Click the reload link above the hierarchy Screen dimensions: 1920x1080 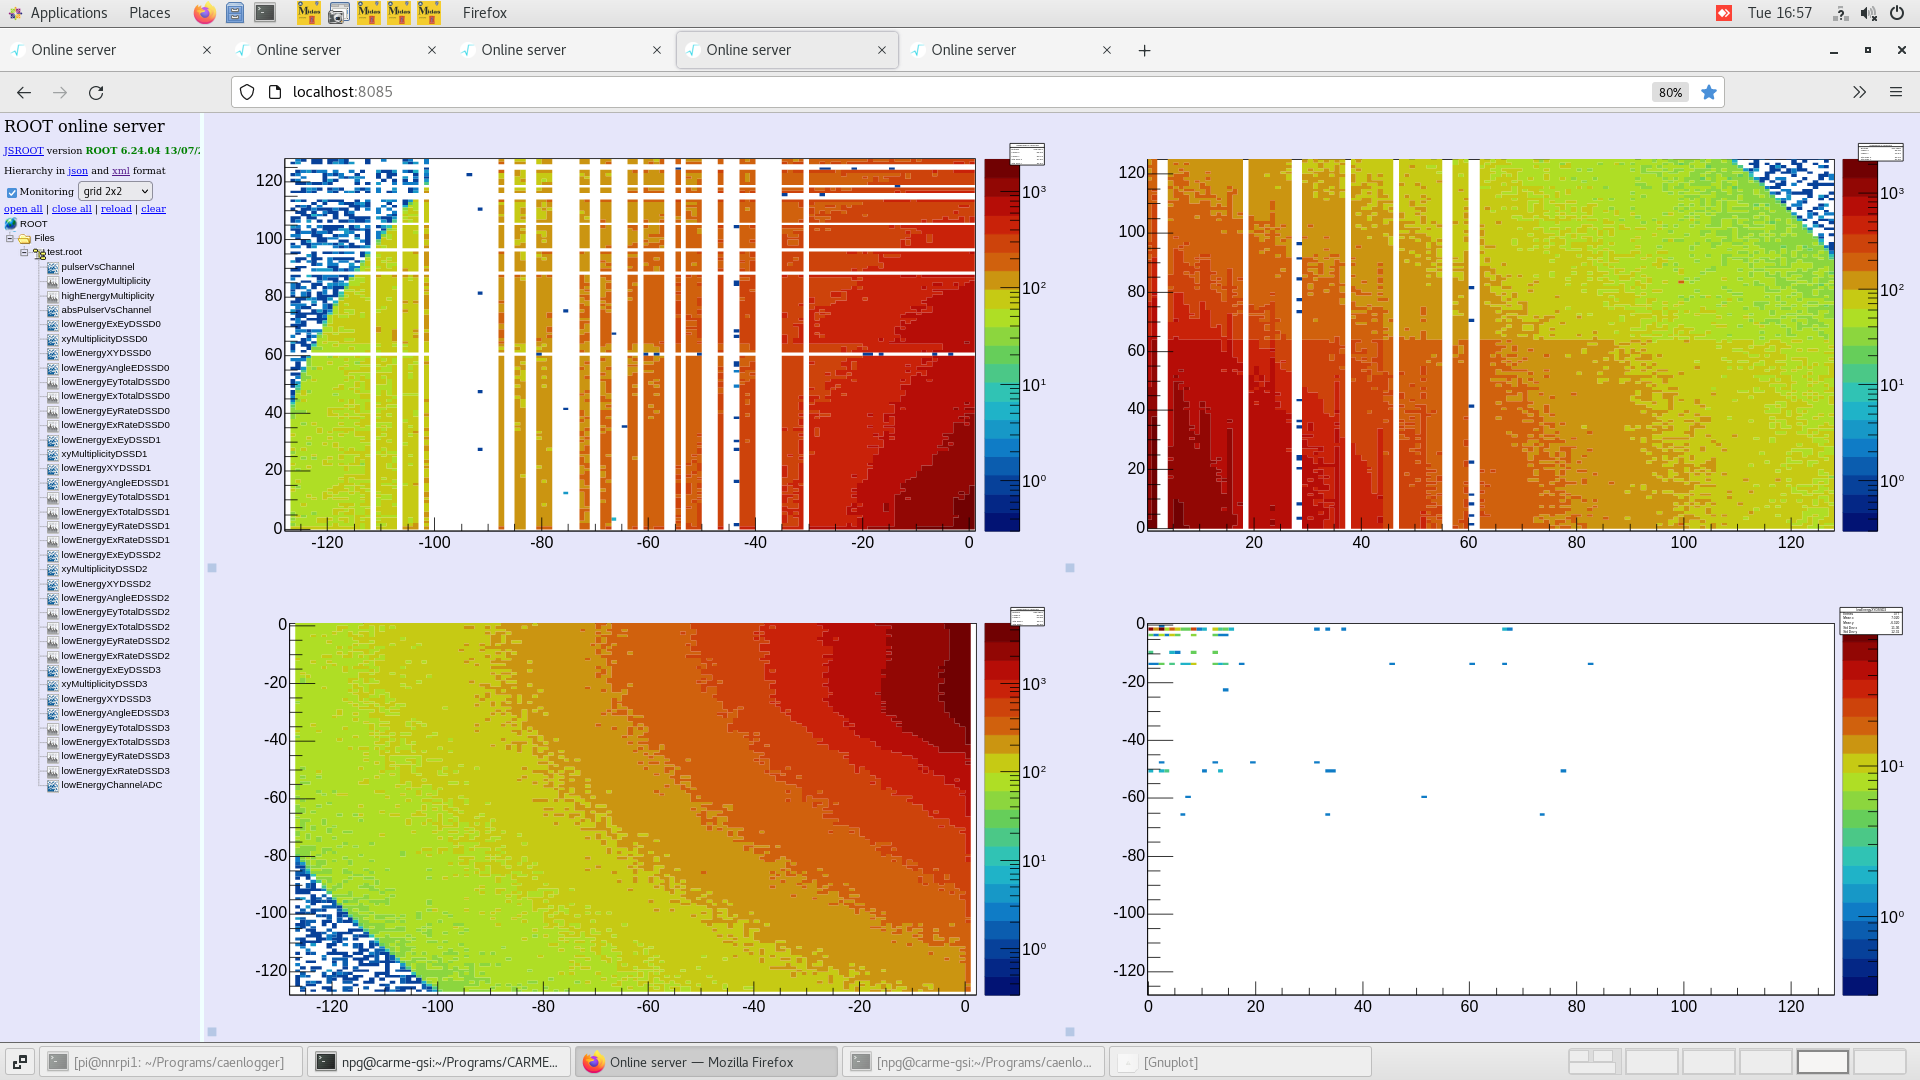(116, 208)
